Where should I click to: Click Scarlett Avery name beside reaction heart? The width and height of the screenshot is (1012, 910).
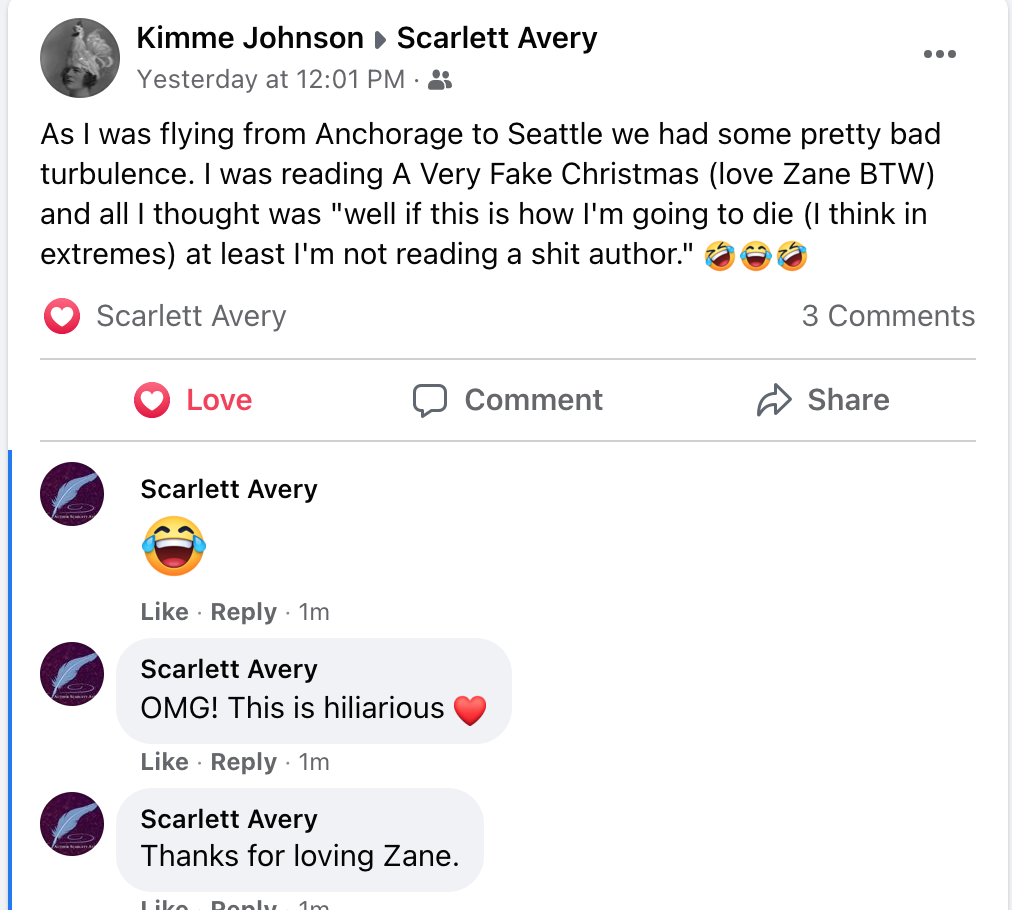[191, 317]
